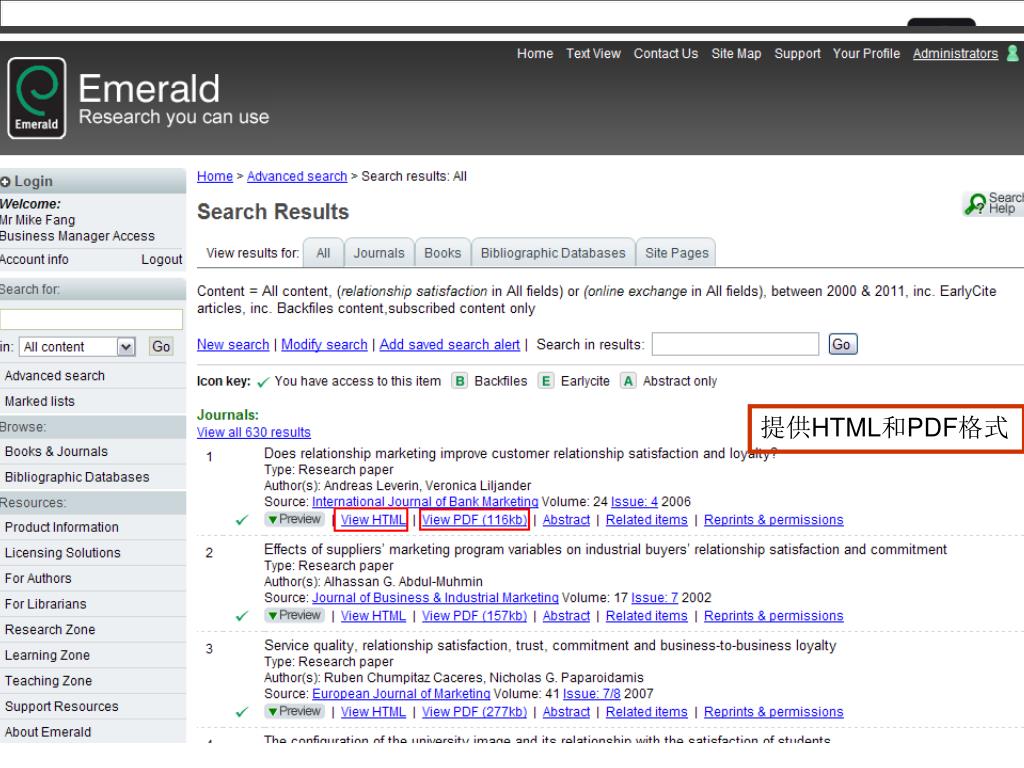Click access checkmark for result 1
This screenshot has height=768, width=1024.
click(x=242, y=520)
